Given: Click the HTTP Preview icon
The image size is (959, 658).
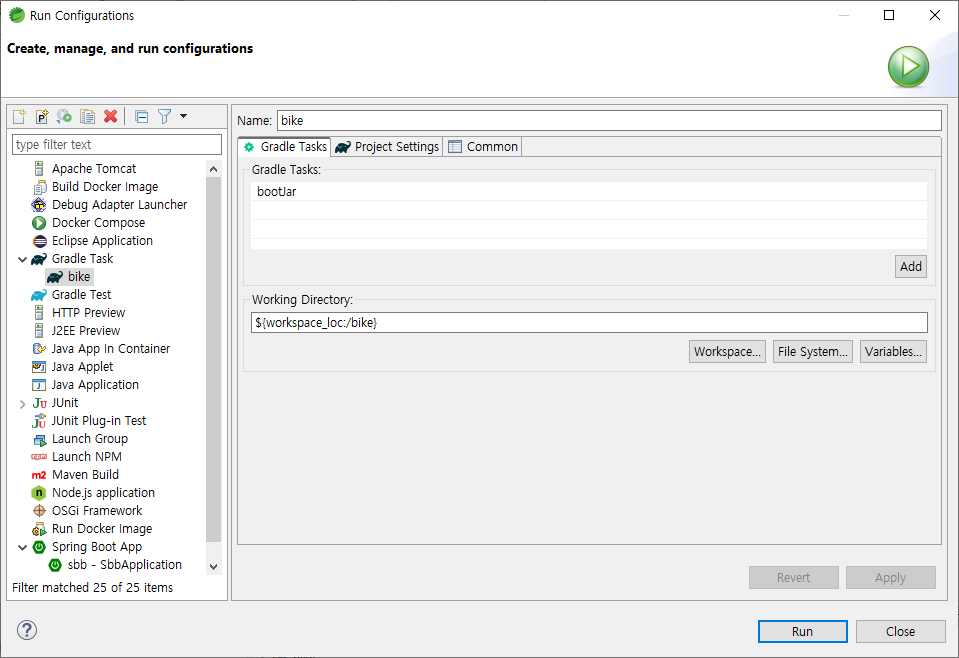Looking at the screenshot, I should pos(39,312).
